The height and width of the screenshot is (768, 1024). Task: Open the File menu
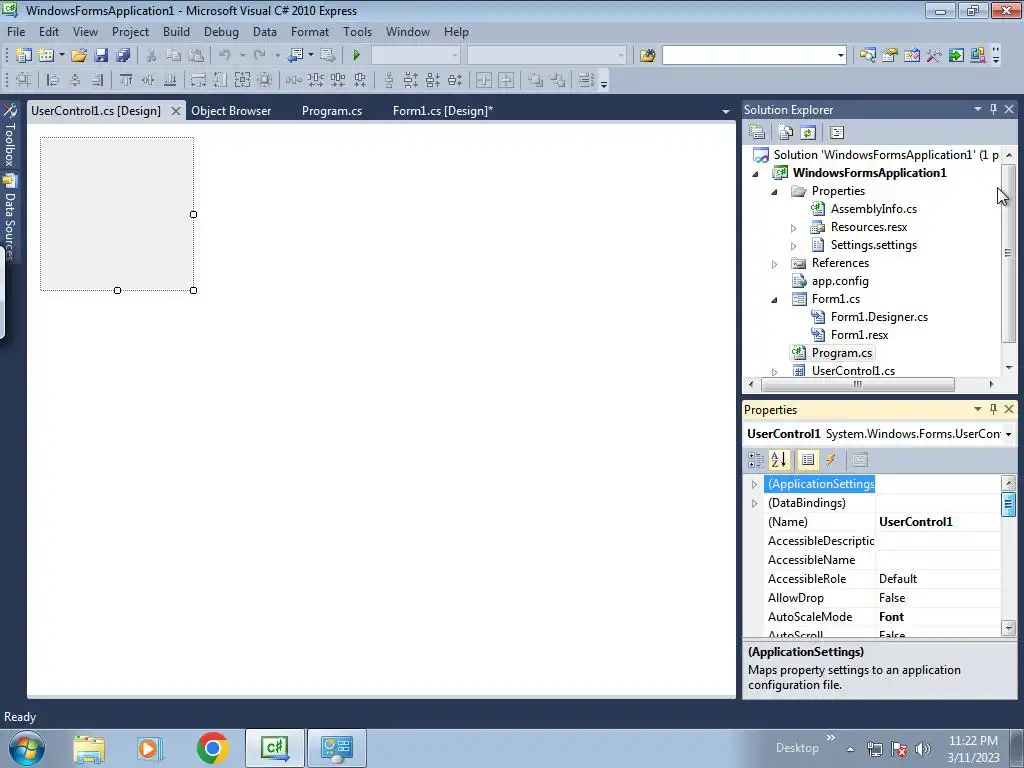pos(16,31)
